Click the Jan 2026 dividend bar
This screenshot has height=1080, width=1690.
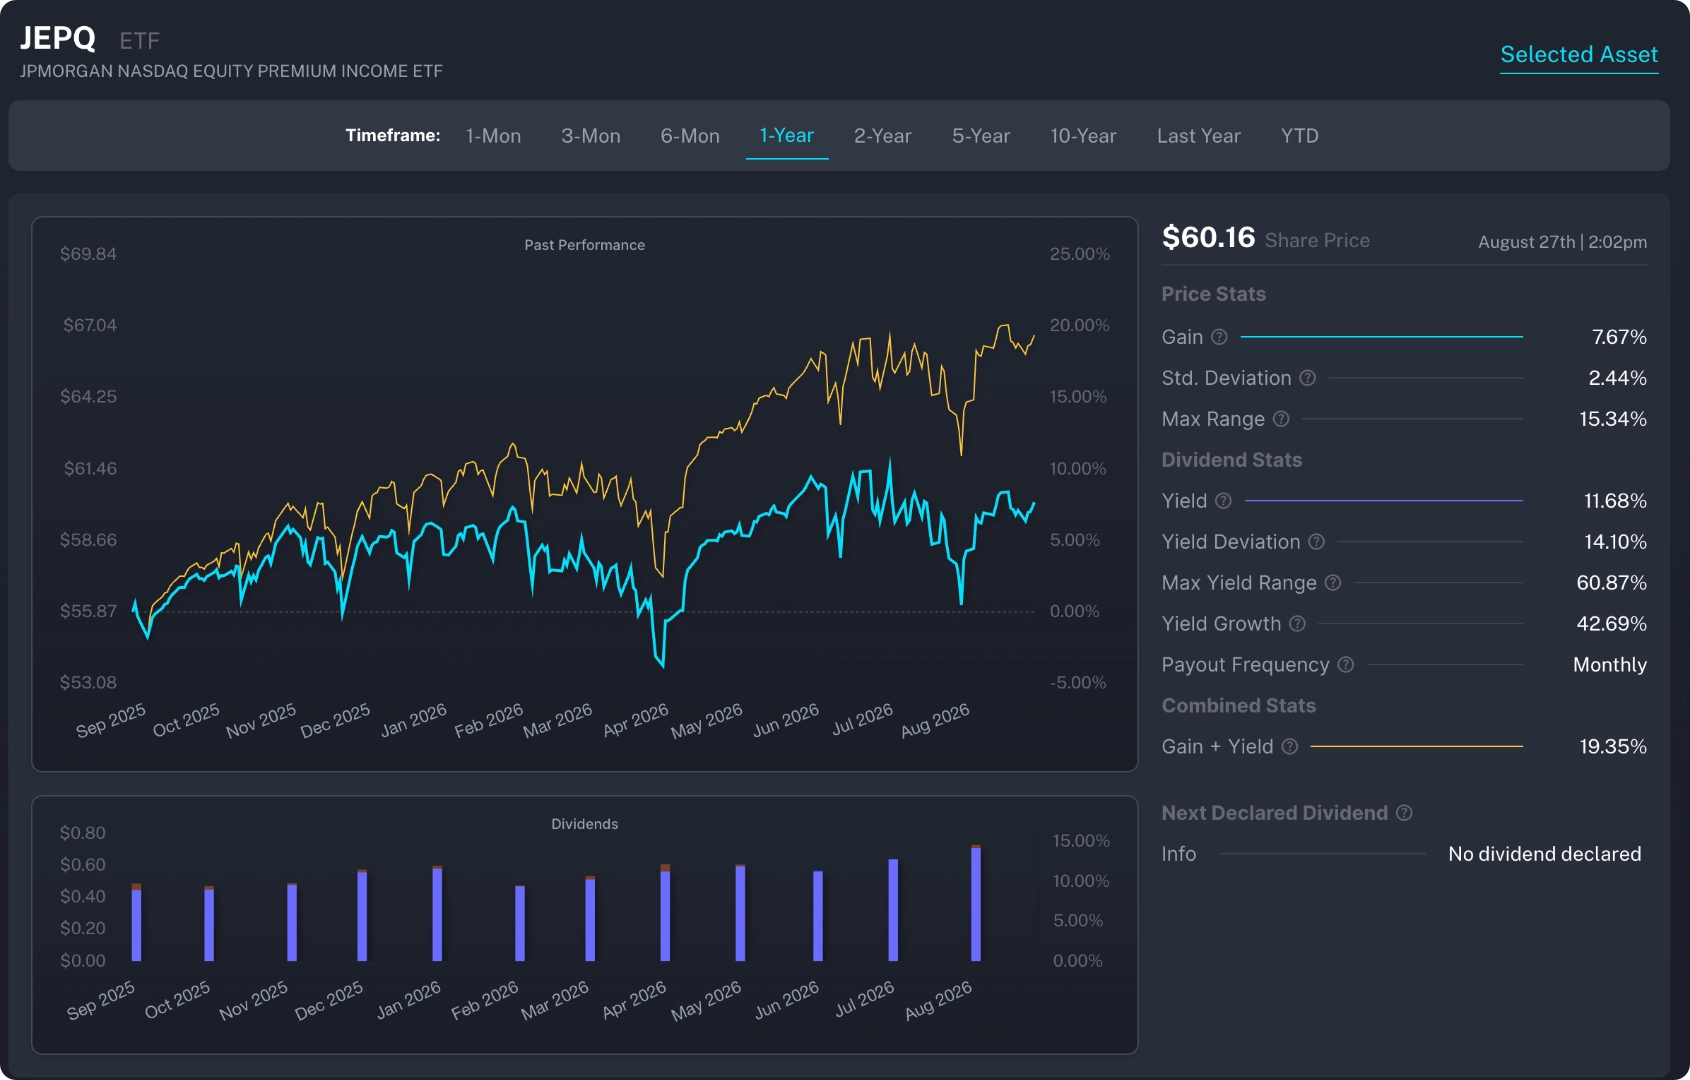pos(437,914)
